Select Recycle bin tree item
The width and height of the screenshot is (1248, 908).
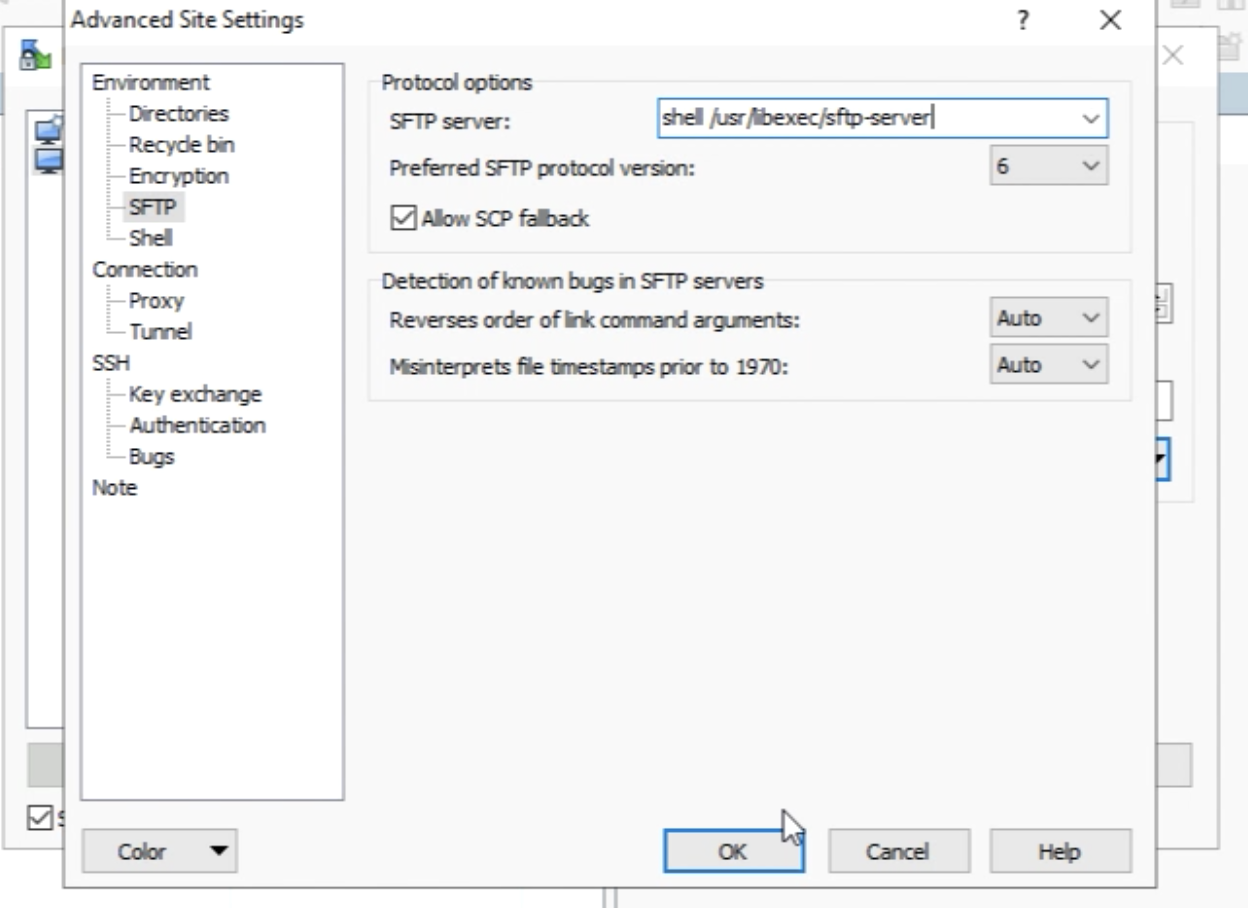coord(181,144)
